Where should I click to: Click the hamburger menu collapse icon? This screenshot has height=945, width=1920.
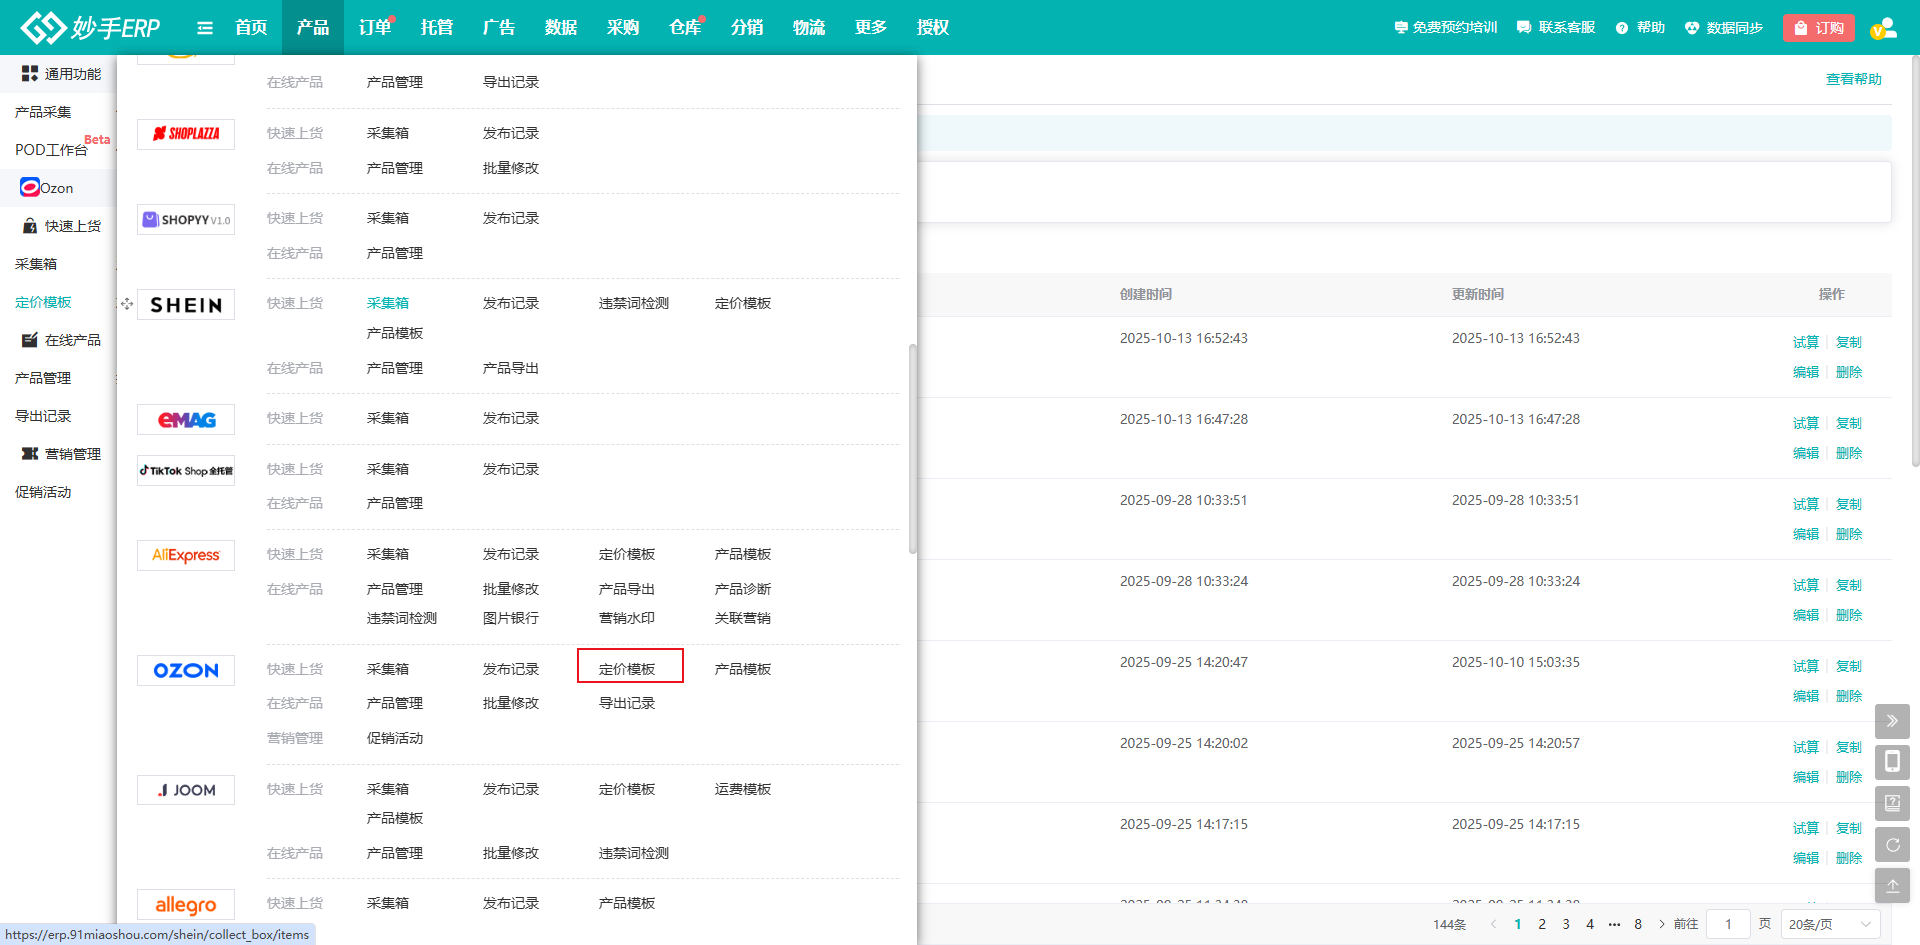click(205, 28)
